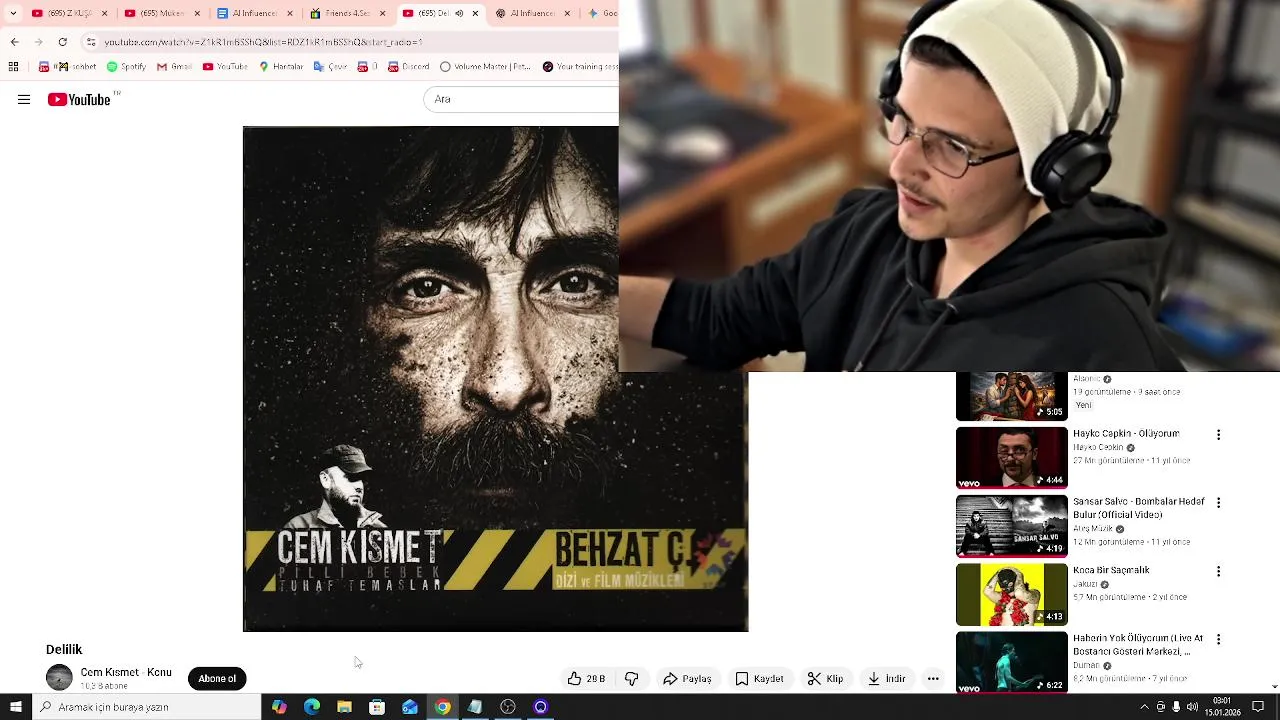This screenshot has height=720, width=1280.
Task: Open the Windows Start menu
Action: point(16,707)
